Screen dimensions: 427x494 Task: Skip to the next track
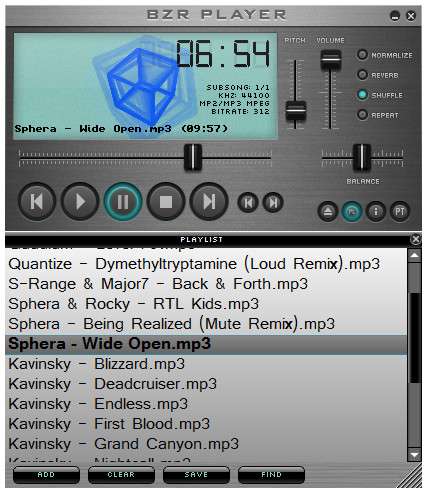point(209,202)
